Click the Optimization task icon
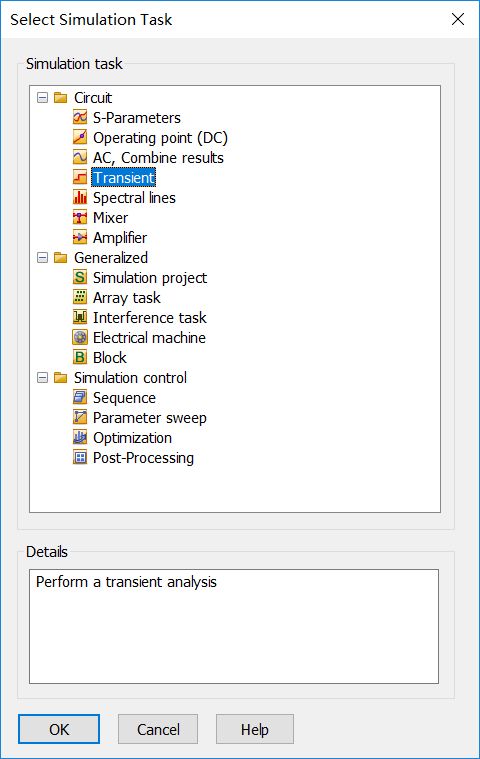The height and width of the screenshot is (759, 480). [80, 437]
